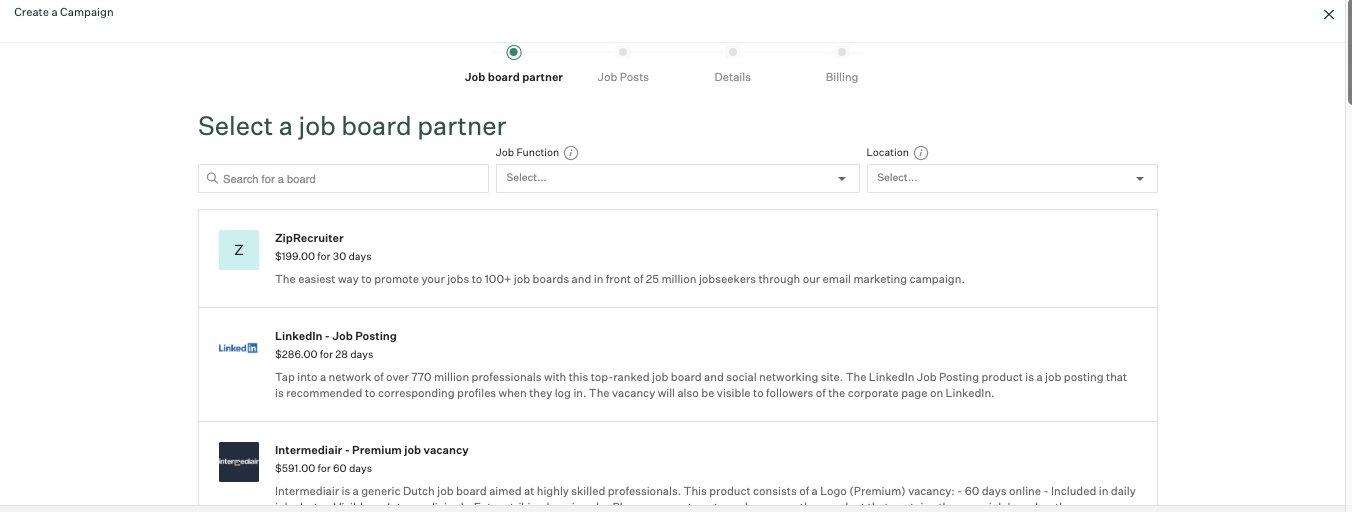Close the Create a Campaign dialog
Viewport: 1352px width, 512px height.
[1329, 14]
